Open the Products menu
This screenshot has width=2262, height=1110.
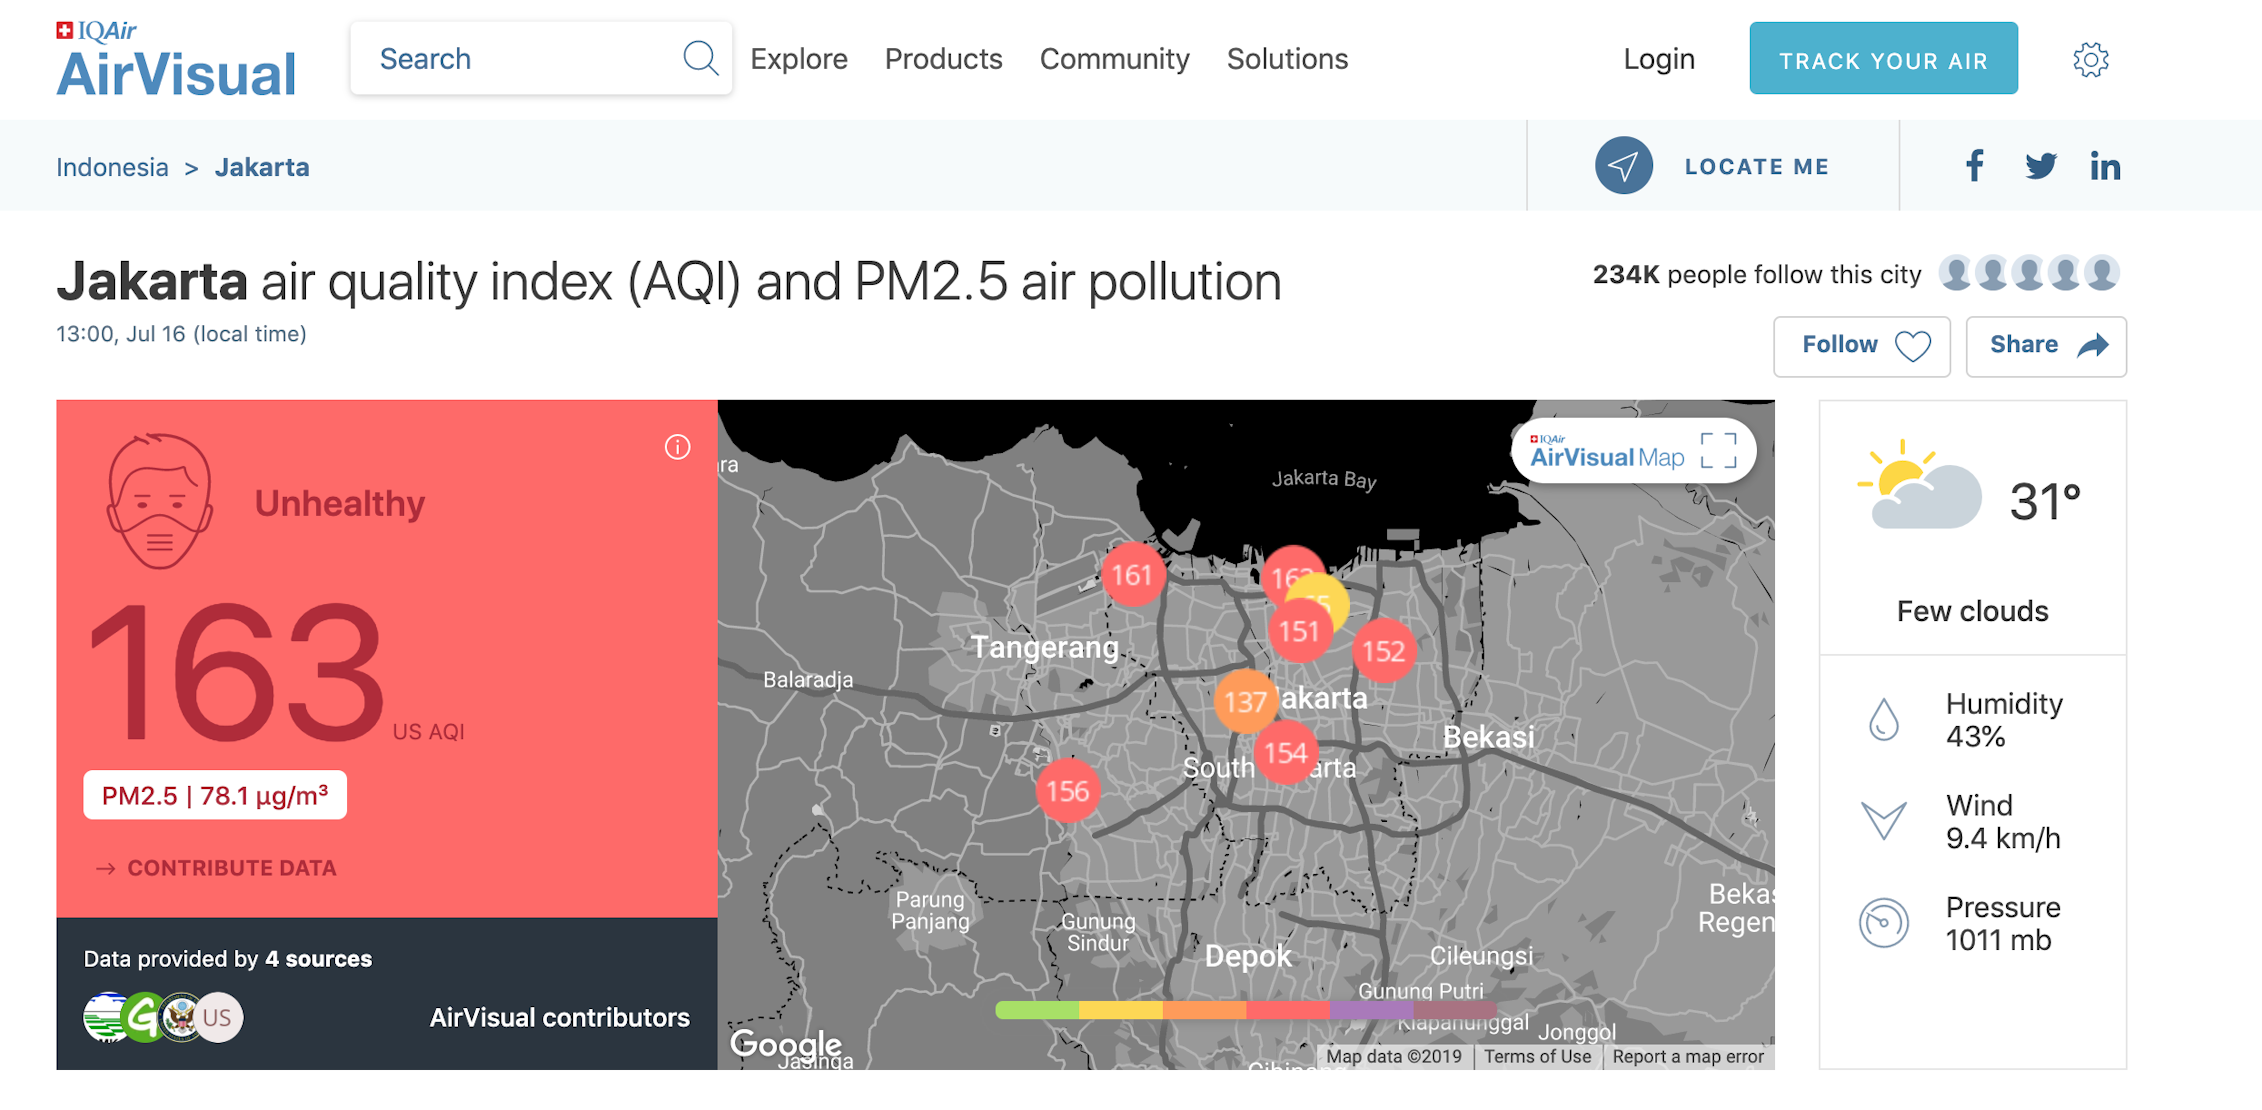[x=943, y=59]
